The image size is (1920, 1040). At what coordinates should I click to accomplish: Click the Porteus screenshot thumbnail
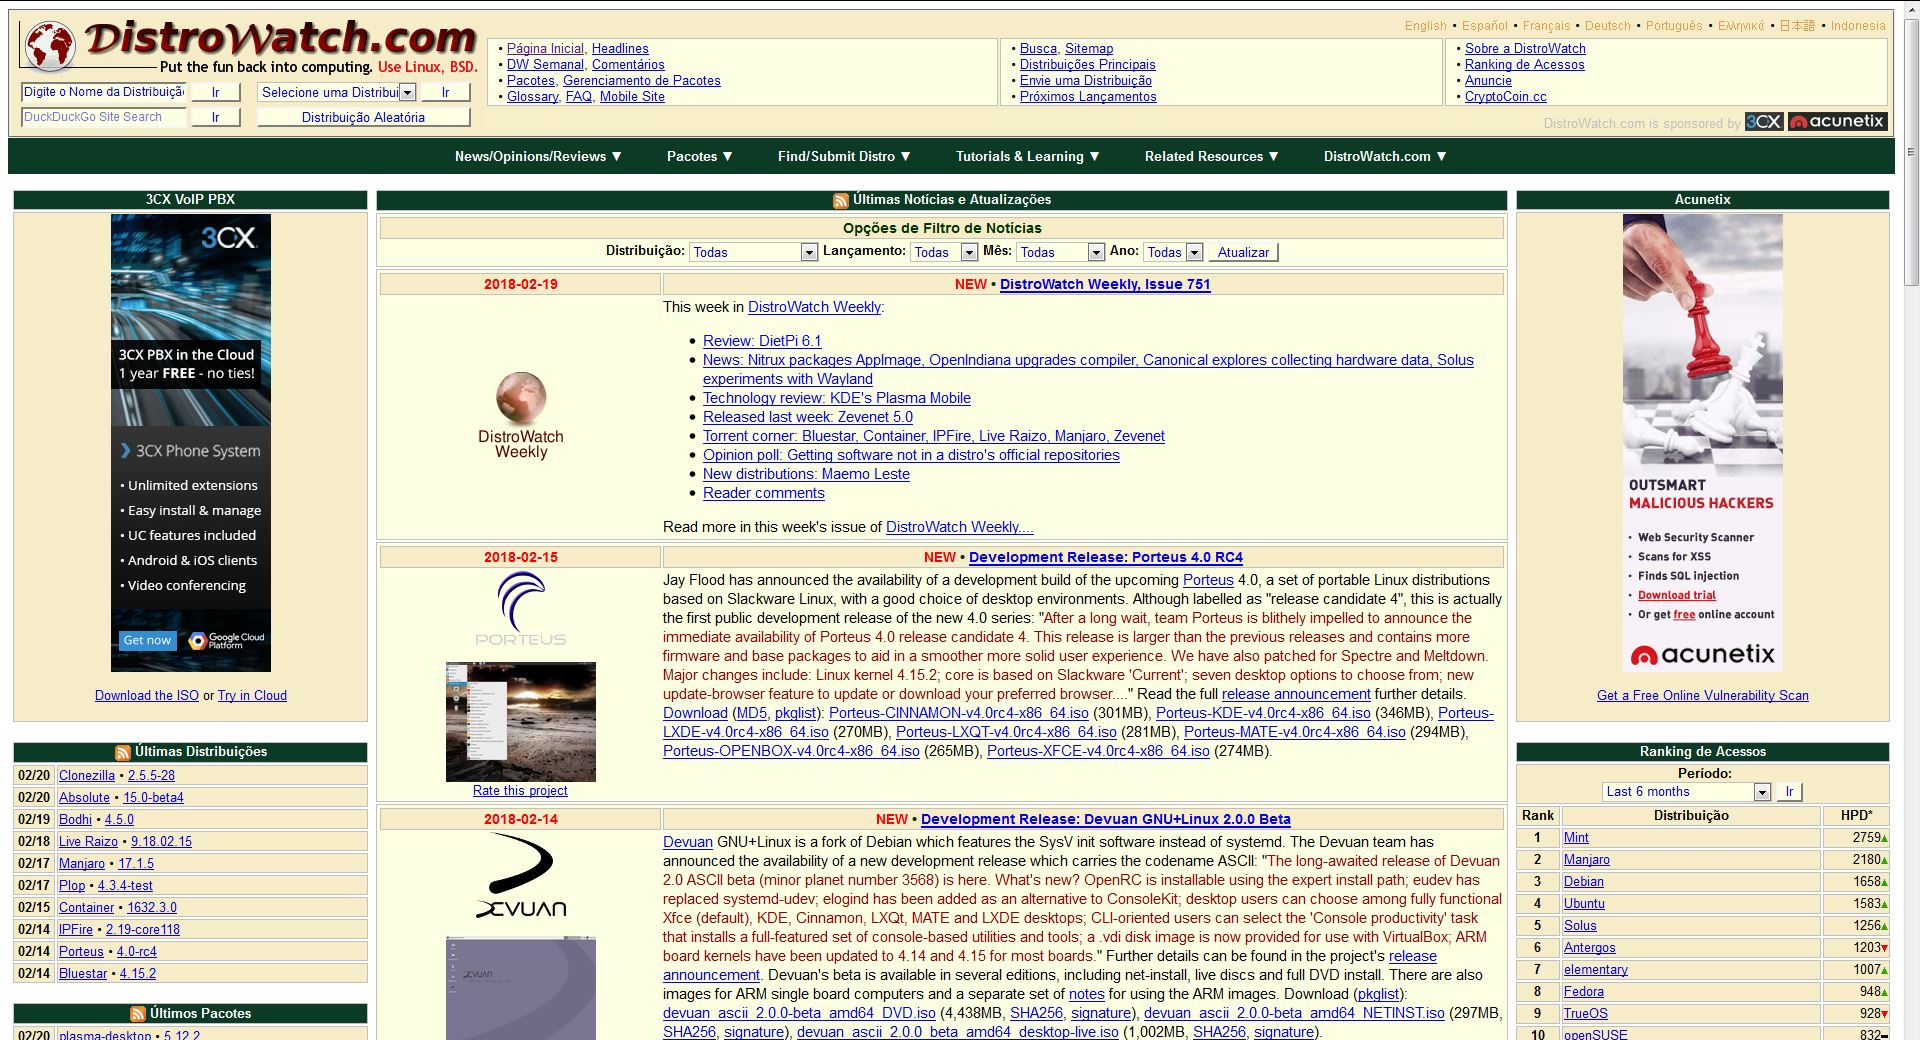pyautogui.click(x=520, y=722)
